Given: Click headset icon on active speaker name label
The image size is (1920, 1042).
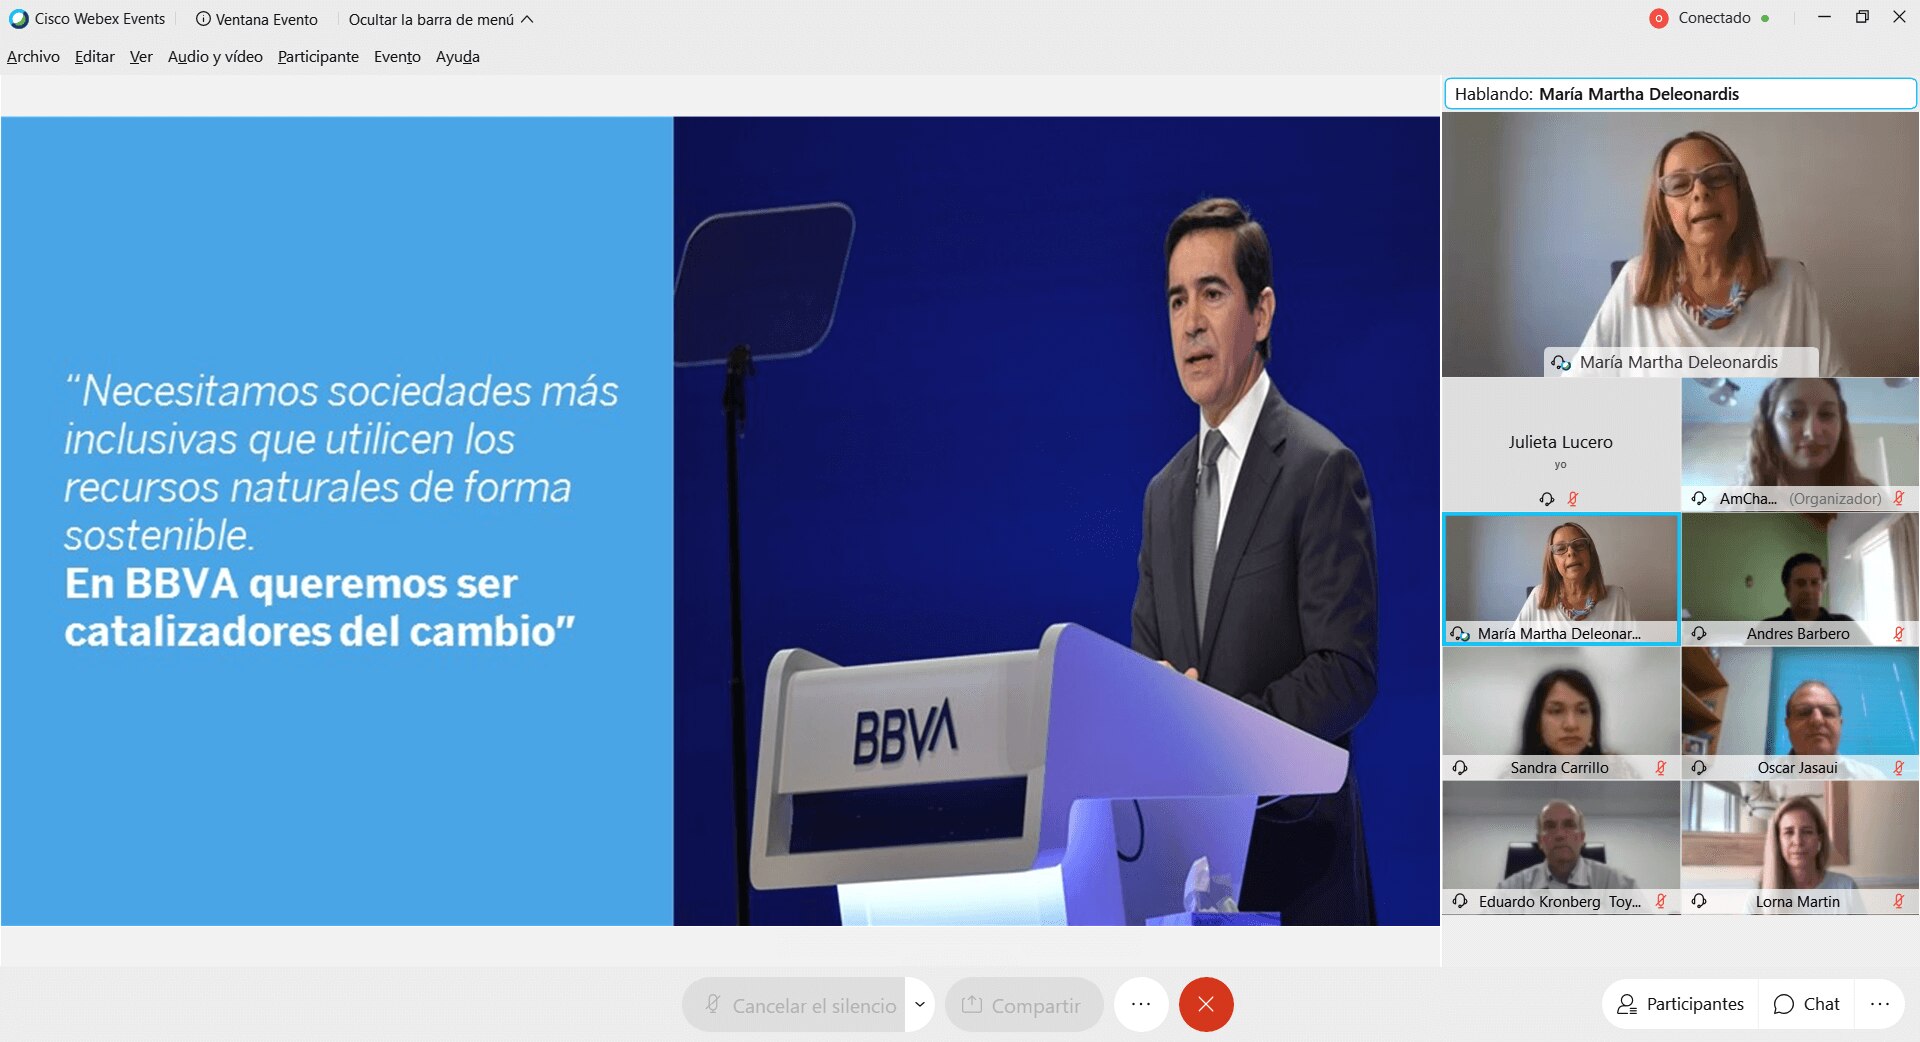Looking at the screenshot, I should 1560,363.
